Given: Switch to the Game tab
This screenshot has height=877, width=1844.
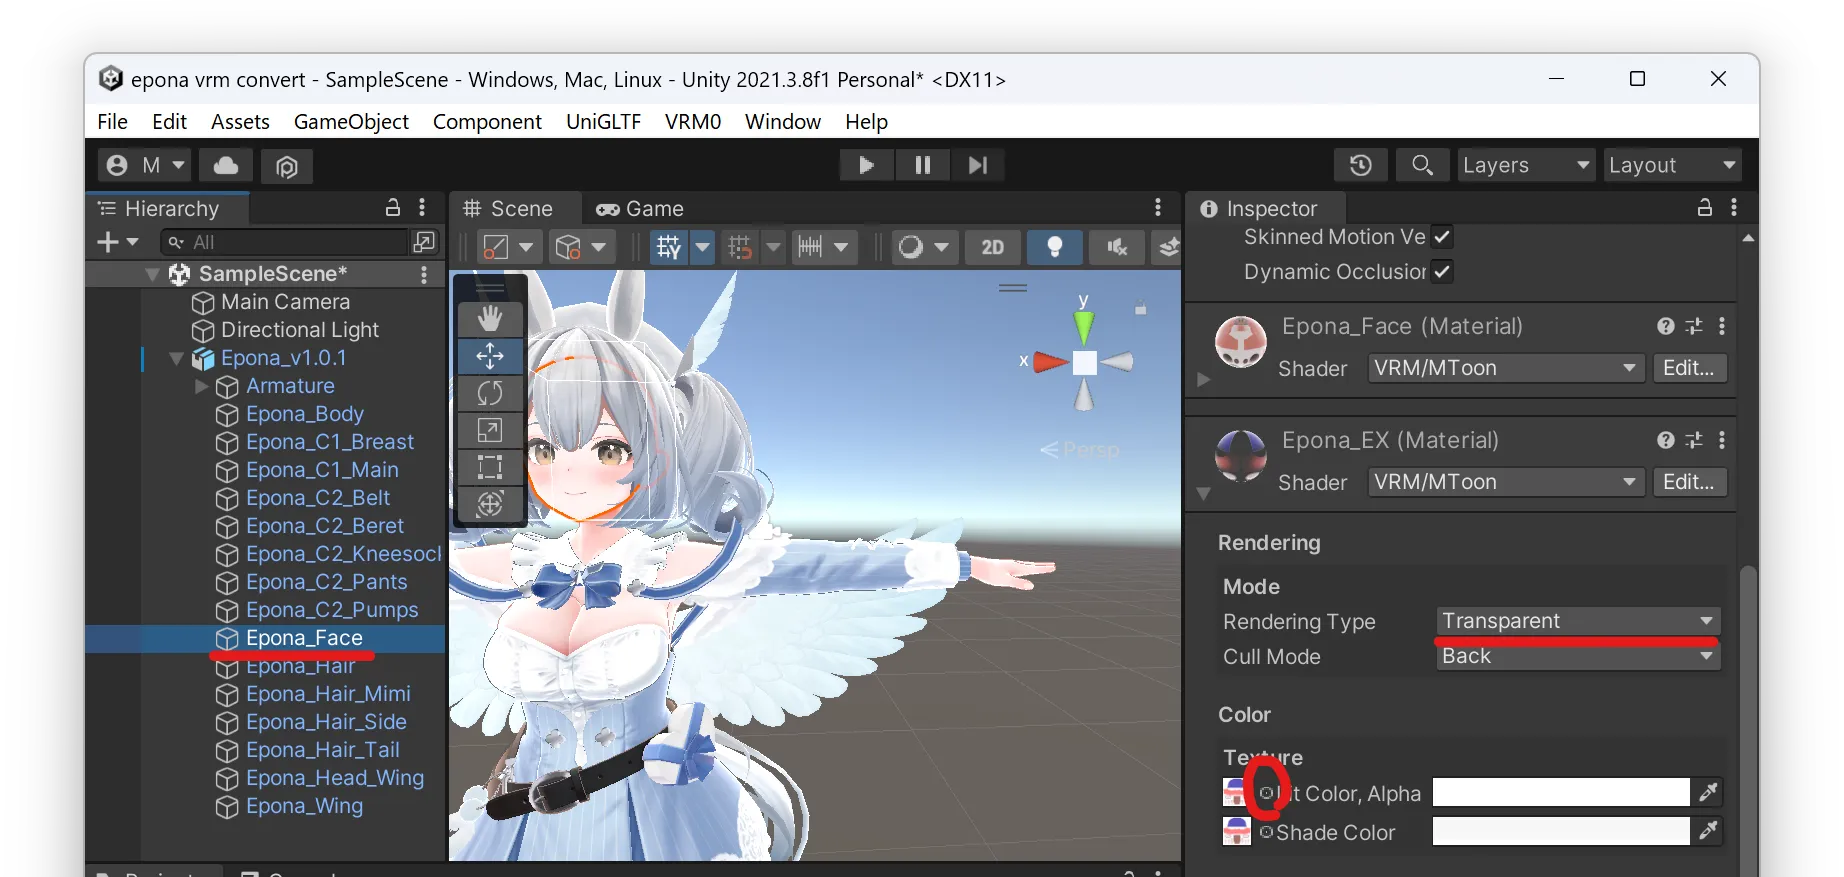Looking at the screenshot, I should pyautogui.click(x=640, y=209).
